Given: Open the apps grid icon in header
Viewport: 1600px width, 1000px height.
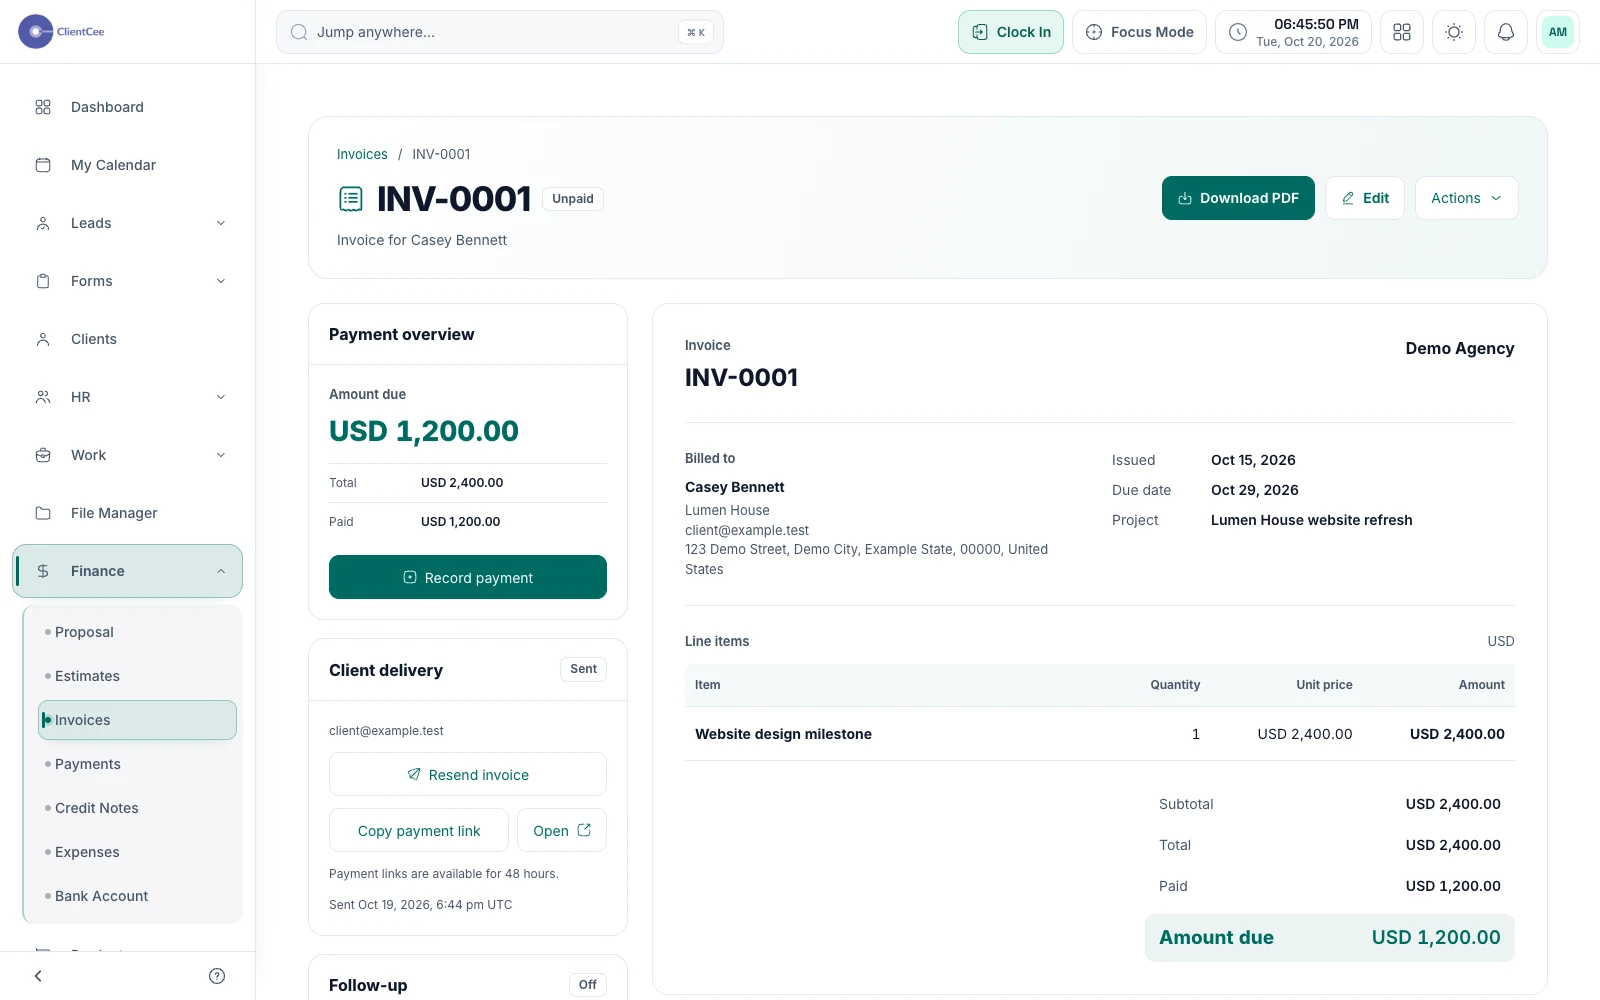Looking at the screenshot, I should tap(1402, 32).
